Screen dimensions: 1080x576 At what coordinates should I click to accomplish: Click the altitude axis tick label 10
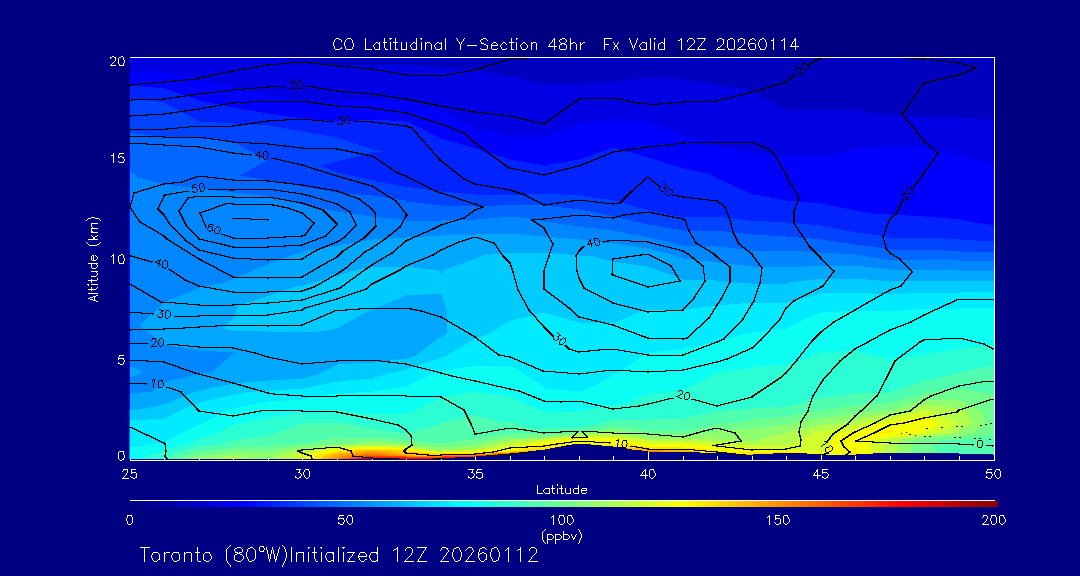117,258
